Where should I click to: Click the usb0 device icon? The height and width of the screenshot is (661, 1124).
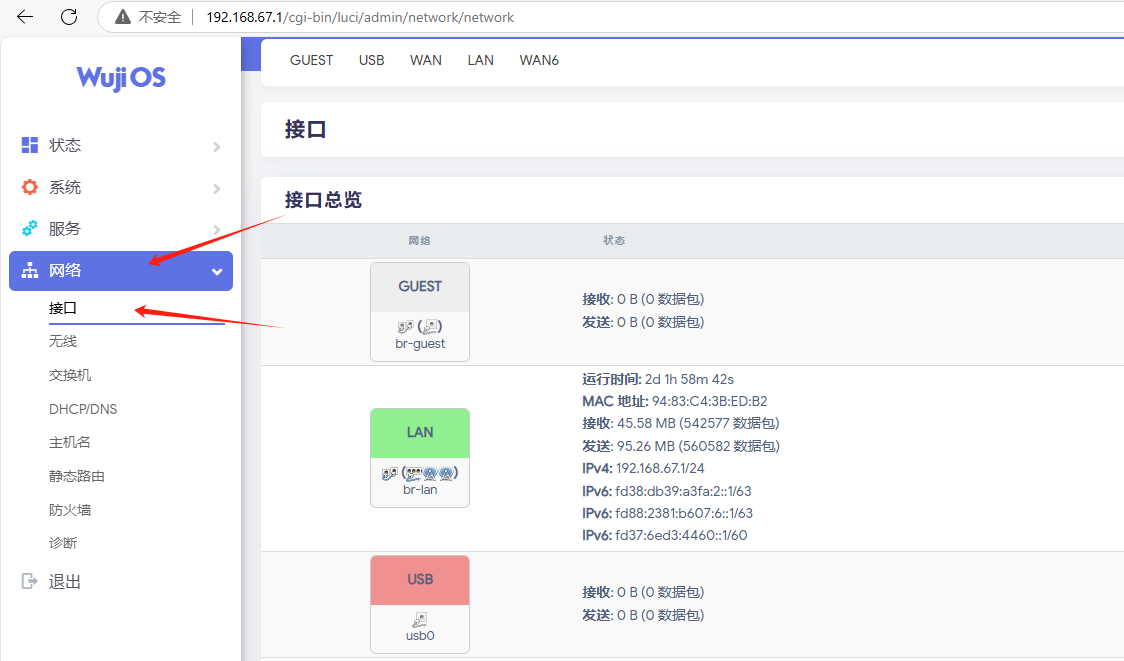click(420, 619)
